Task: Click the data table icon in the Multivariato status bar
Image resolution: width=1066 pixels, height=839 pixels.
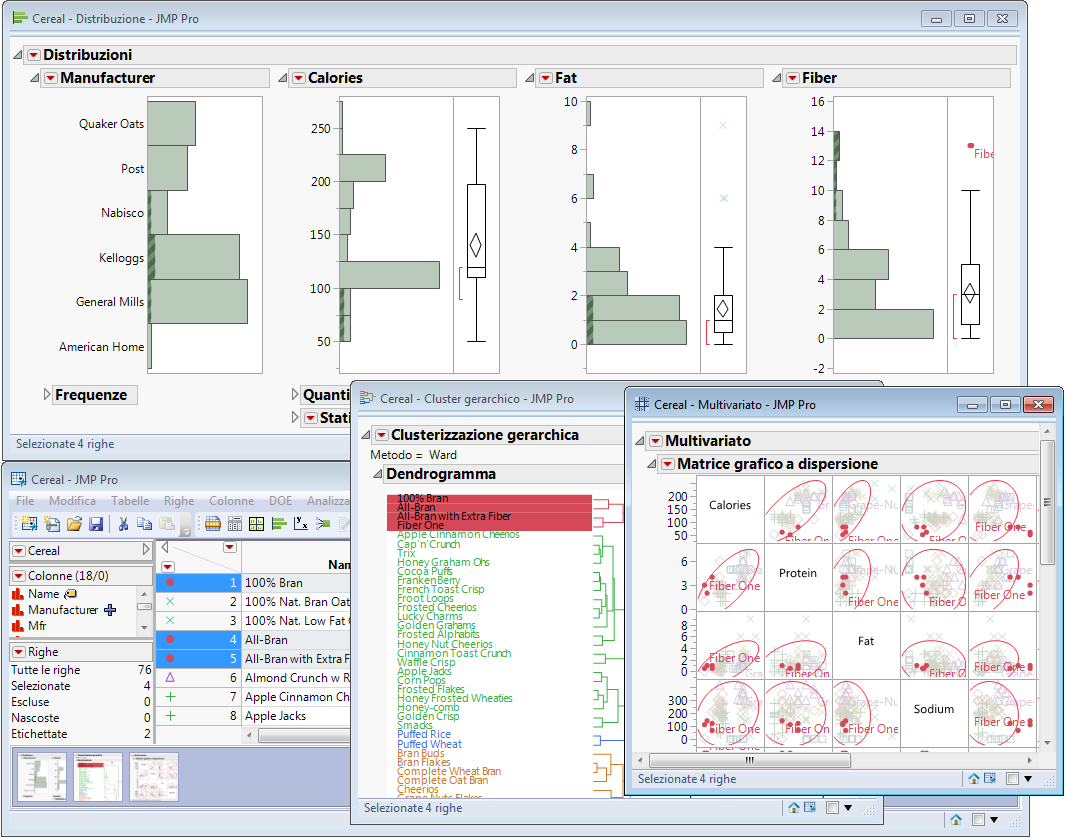Action: click(989, 778)
